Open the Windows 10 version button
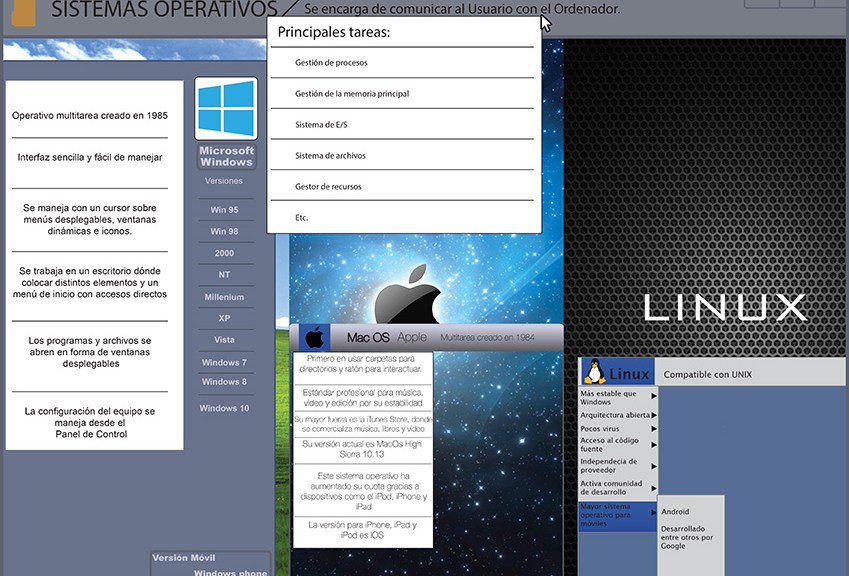849x576 pixels. click(224, 408)
